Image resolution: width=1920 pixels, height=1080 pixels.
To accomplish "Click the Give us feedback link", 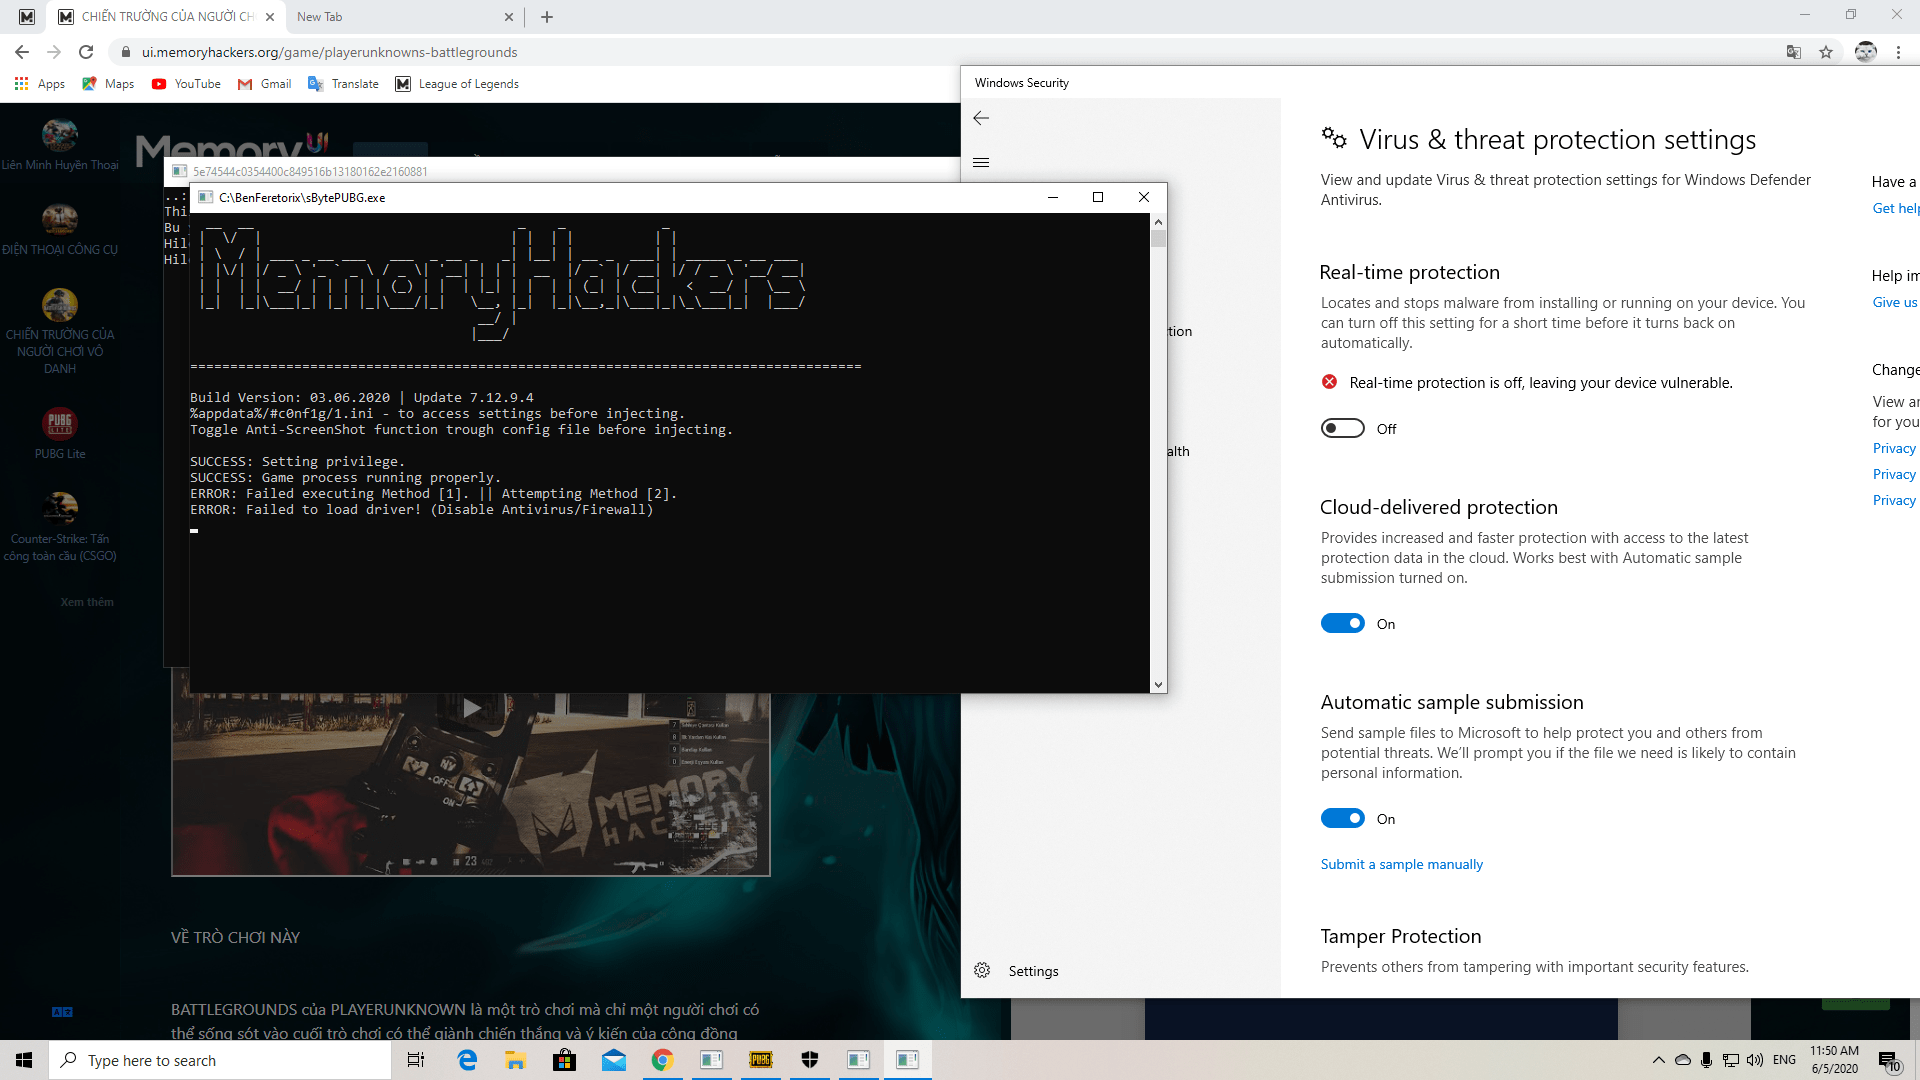I will click(1896, 302).
